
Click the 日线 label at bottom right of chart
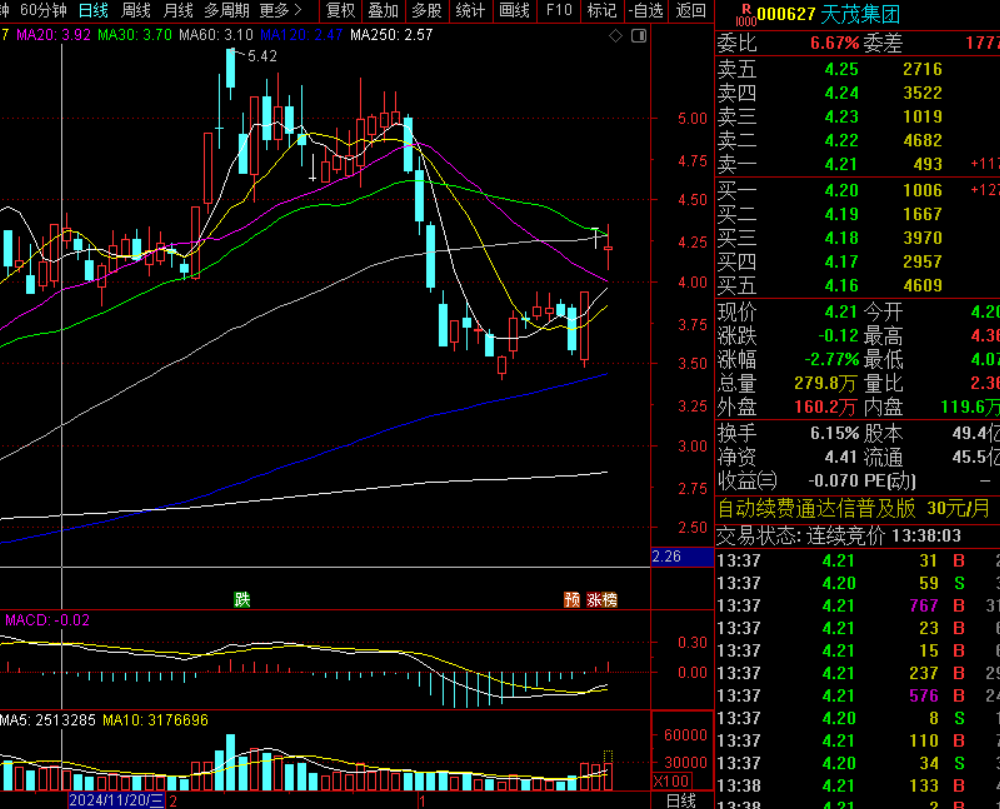pos(680,801)
